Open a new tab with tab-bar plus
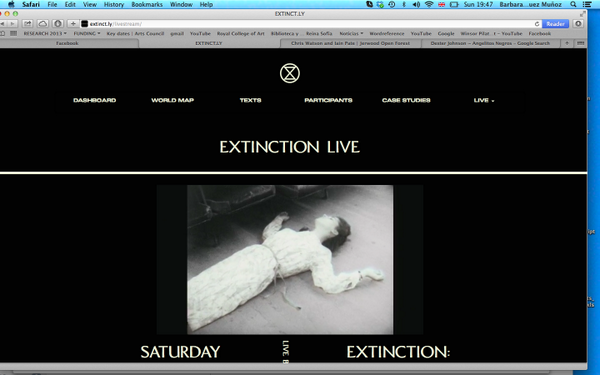600x375 pixels. pyautogui.click(x=567, y=43)
